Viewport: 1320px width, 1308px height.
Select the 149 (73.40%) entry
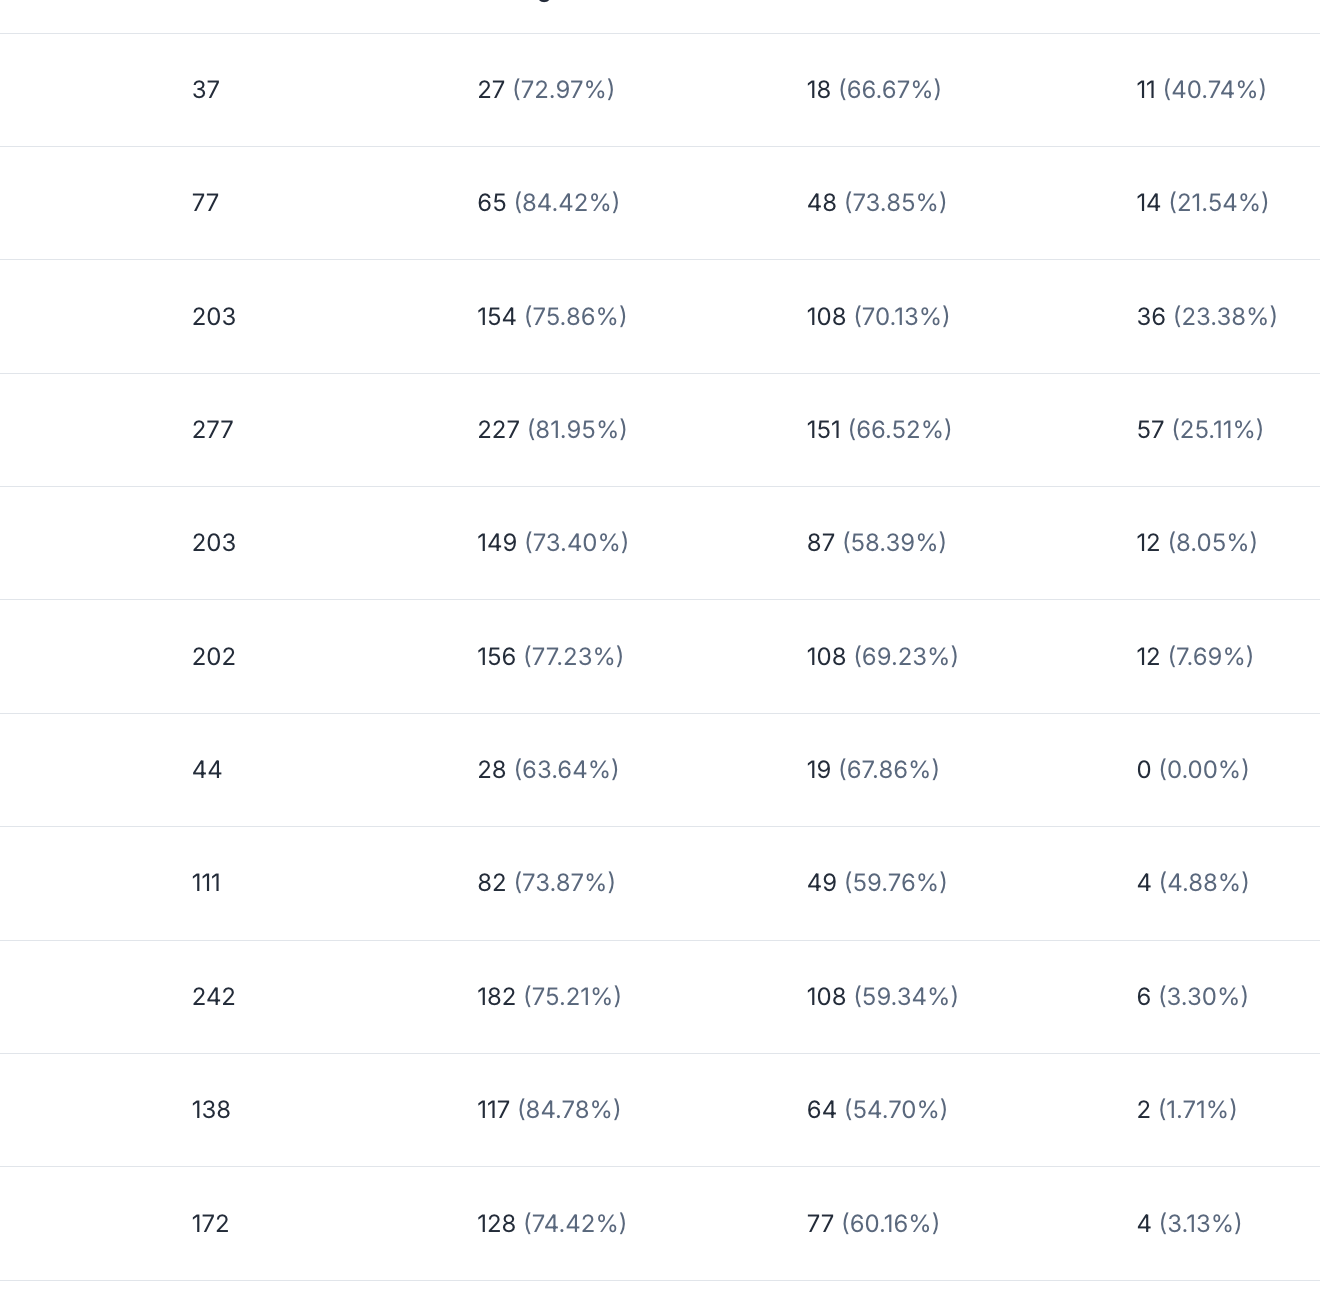tap(553, 543)
